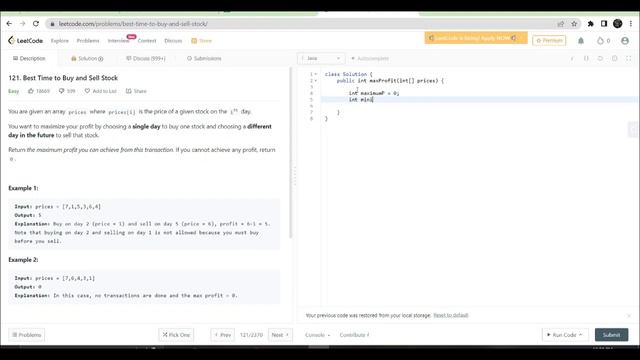Toggle the Autocomplete option

[370, 58]
